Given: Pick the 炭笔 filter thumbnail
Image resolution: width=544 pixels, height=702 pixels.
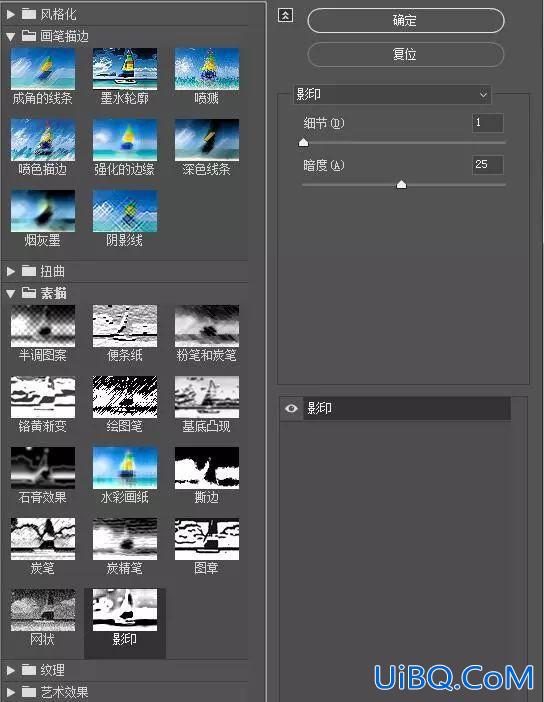Looking at the screenshot, I should click(x=43, y=539).
